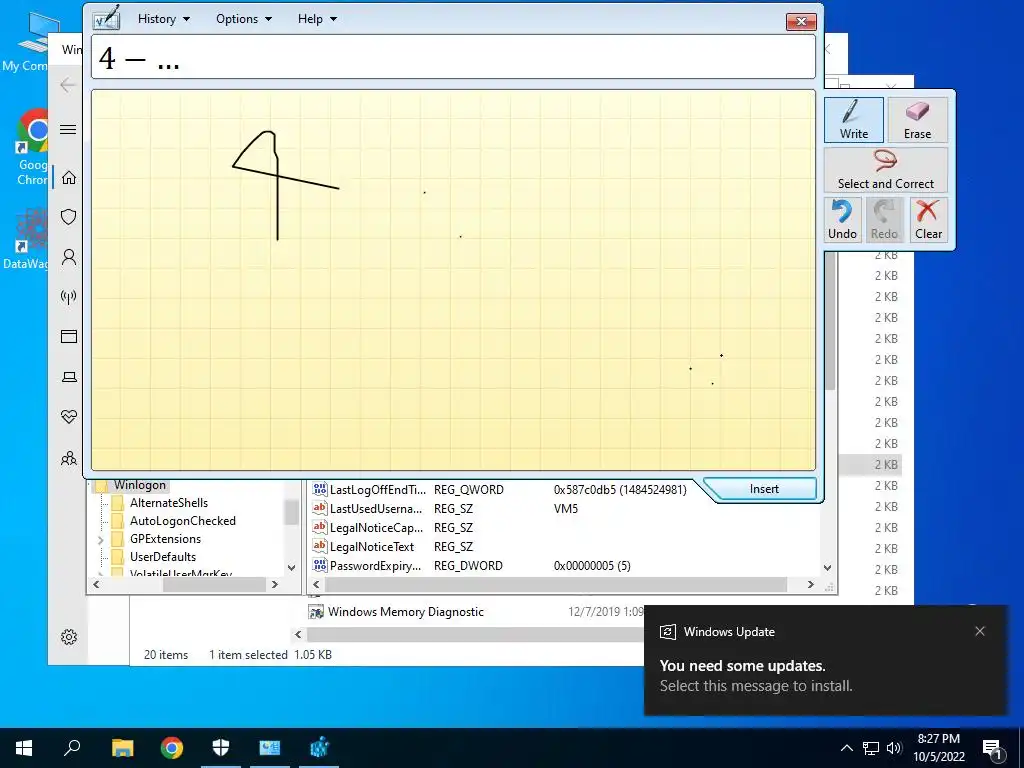Open Account protection person icon
1024x768 pixels.
pos(69,257)
